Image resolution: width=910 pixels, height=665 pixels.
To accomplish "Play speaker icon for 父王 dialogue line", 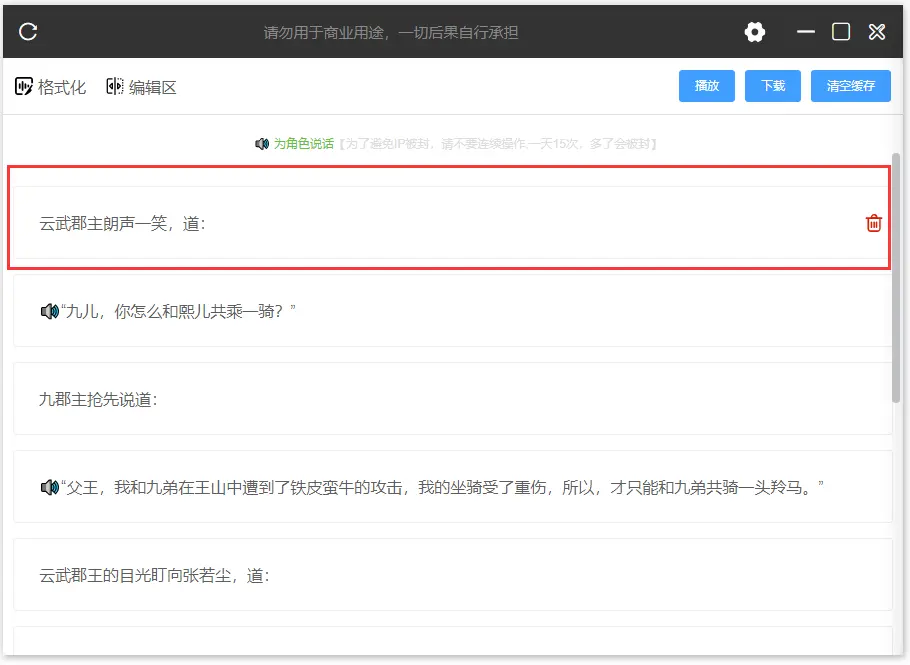I will pyautogui.click(x=49, y=487).
